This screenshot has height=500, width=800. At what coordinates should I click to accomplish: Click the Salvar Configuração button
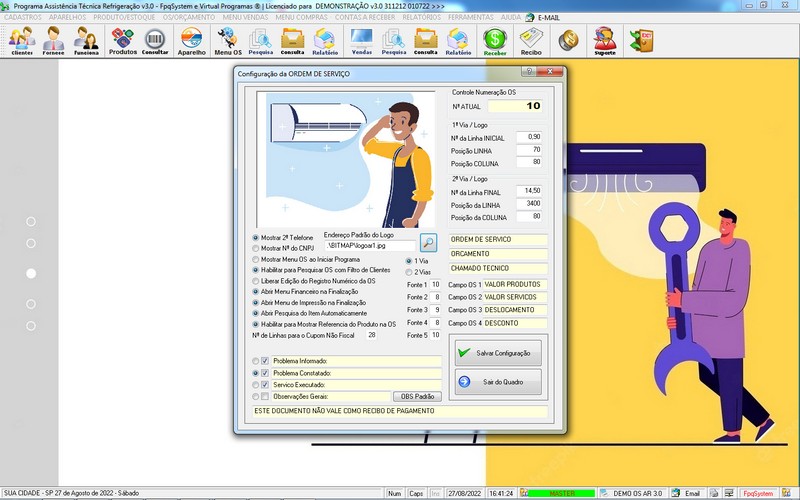click(x=496, y=353)
